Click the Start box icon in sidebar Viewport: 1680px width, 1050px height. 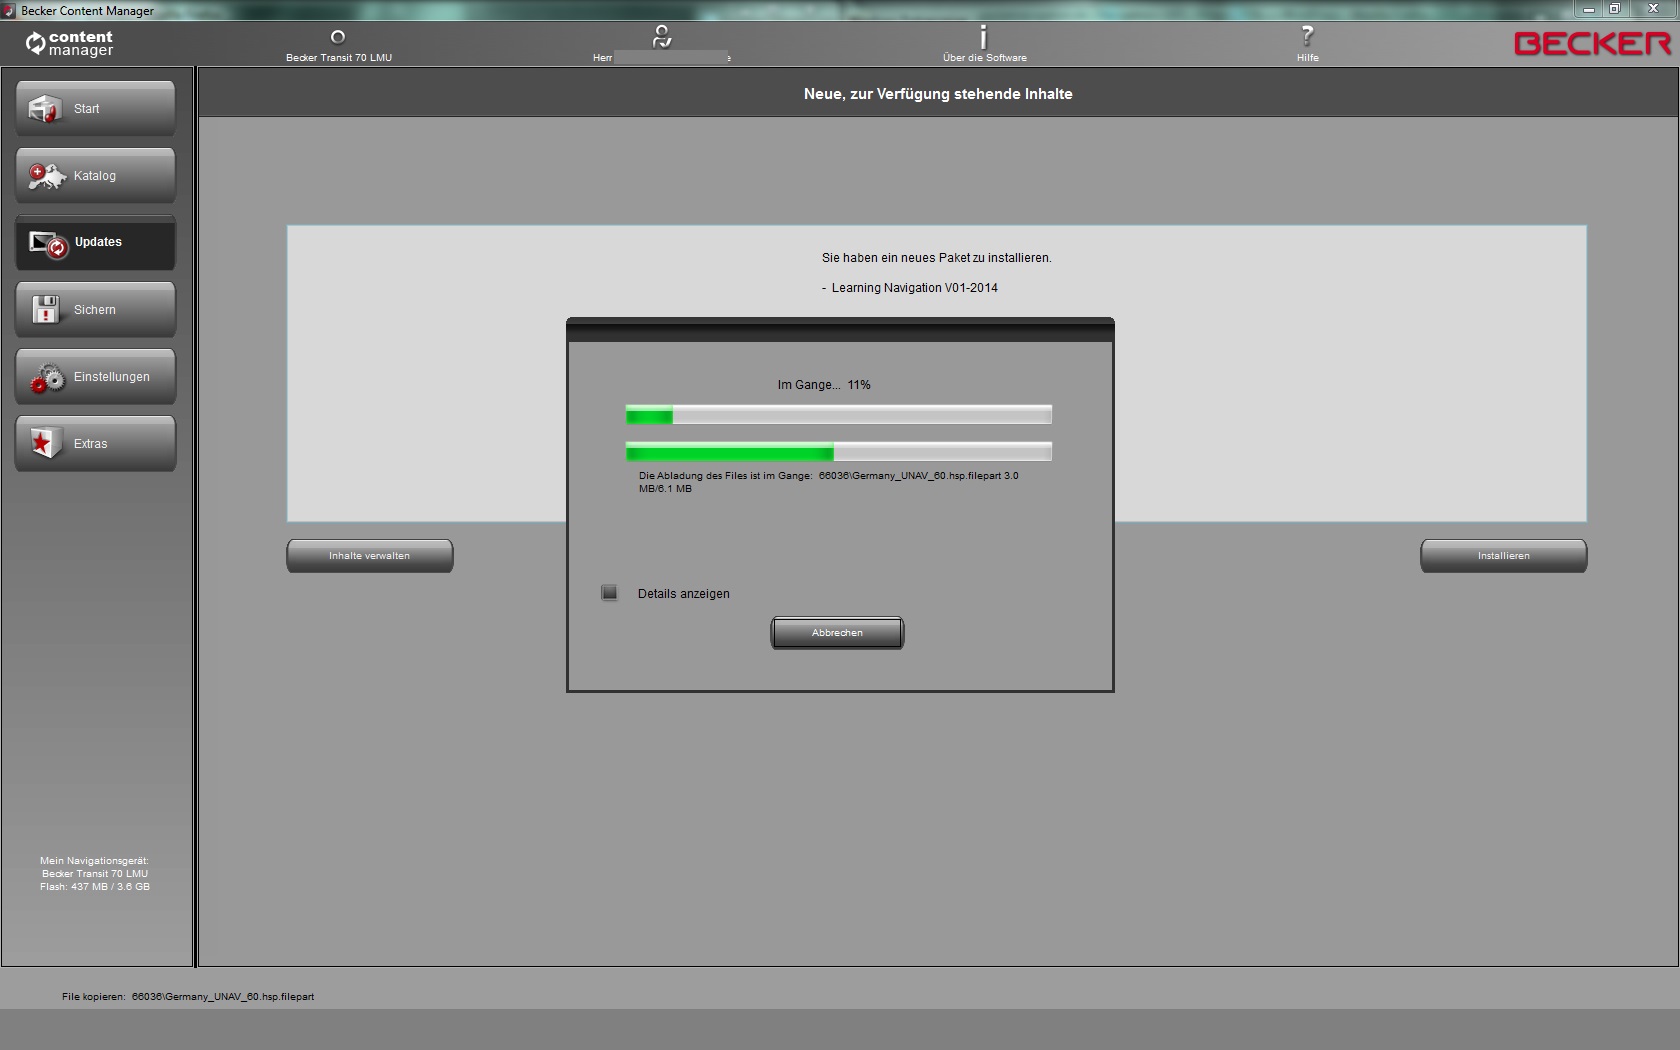[x=45, y=109]
